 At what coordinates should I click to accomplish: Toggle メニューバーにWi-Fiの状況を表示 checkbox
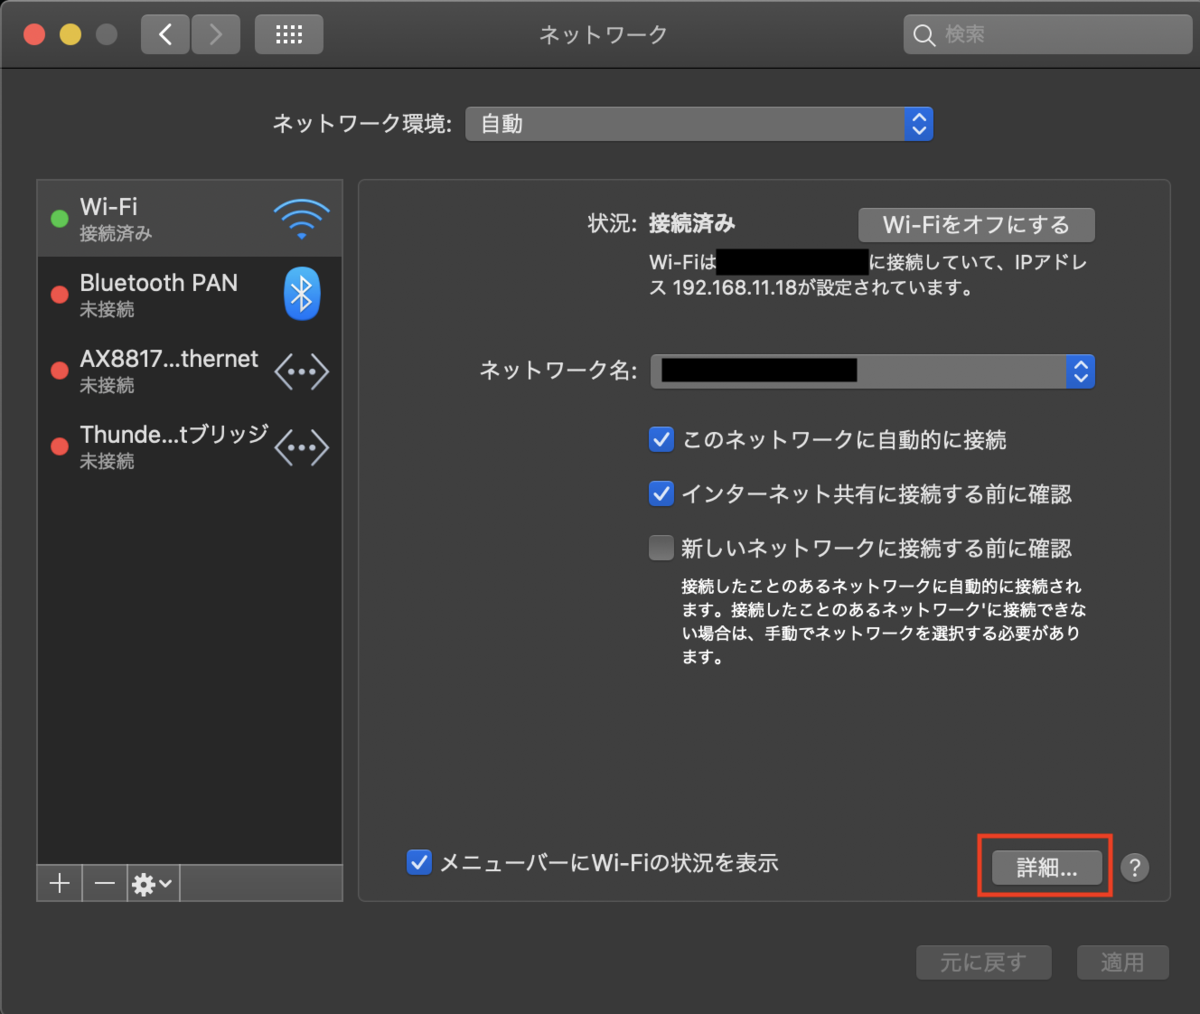(419, 862)
